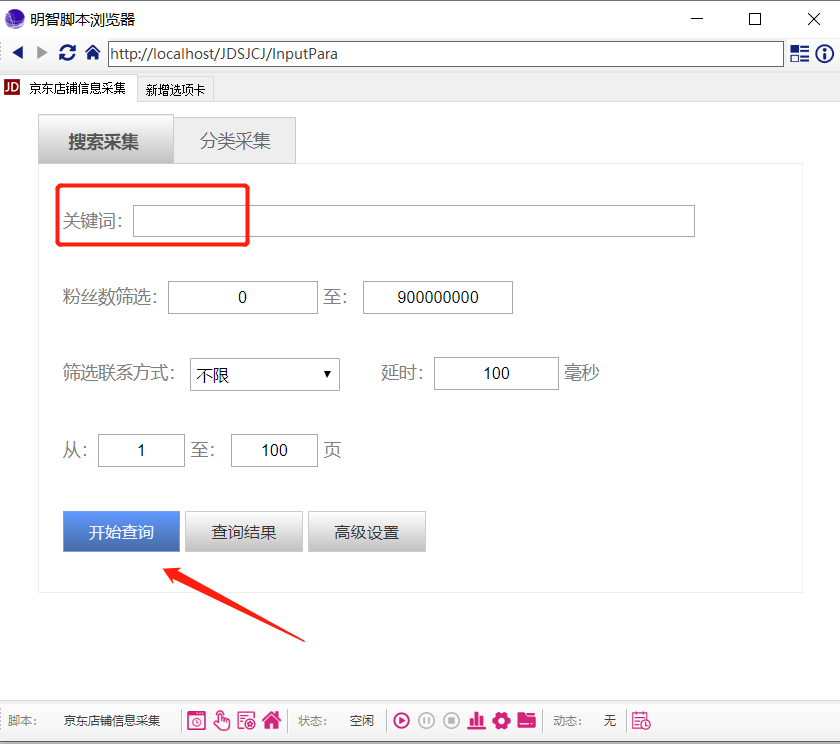
Task: Click the 毫秒 unit text
Action: click(x=581, y=373)
